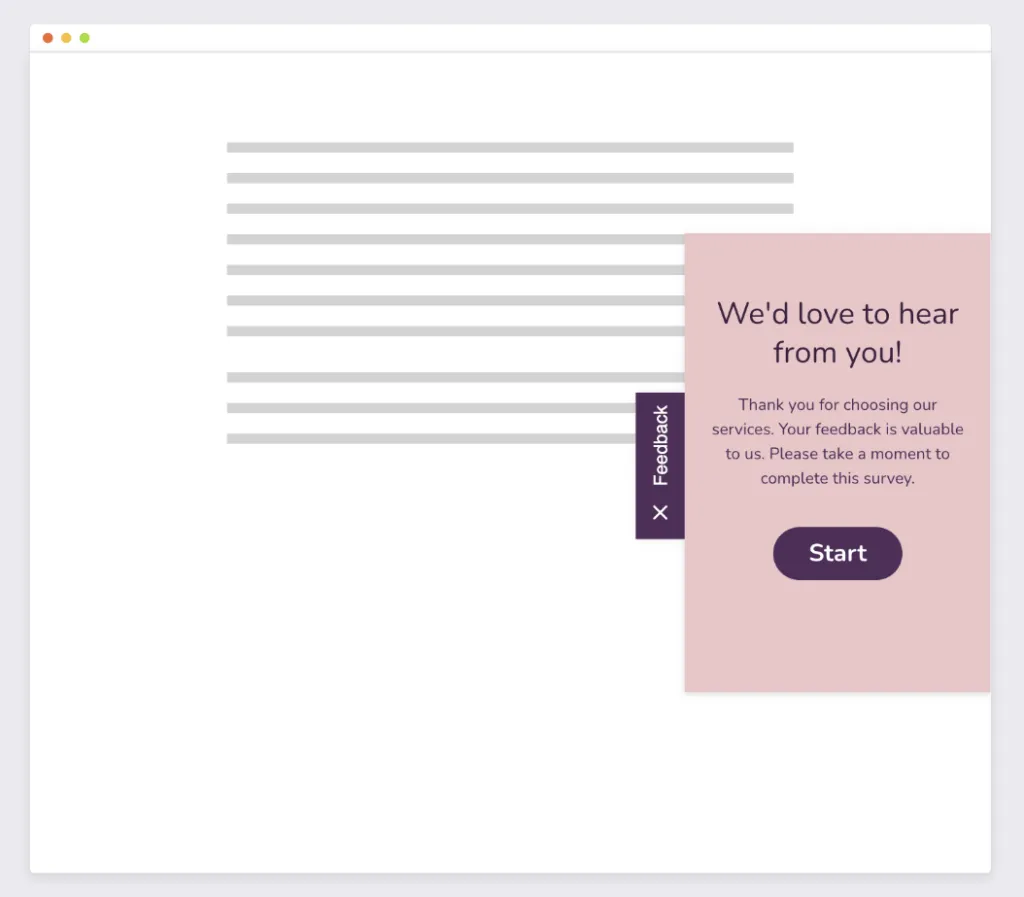Click inside the browser toolbar strip

[x=500, y=37]
